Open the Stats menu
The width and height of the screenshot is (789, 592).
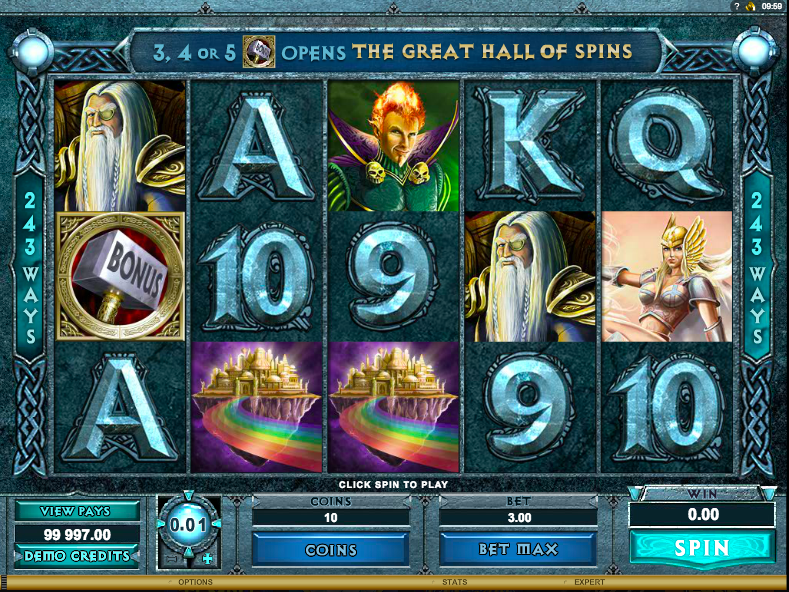454,582
